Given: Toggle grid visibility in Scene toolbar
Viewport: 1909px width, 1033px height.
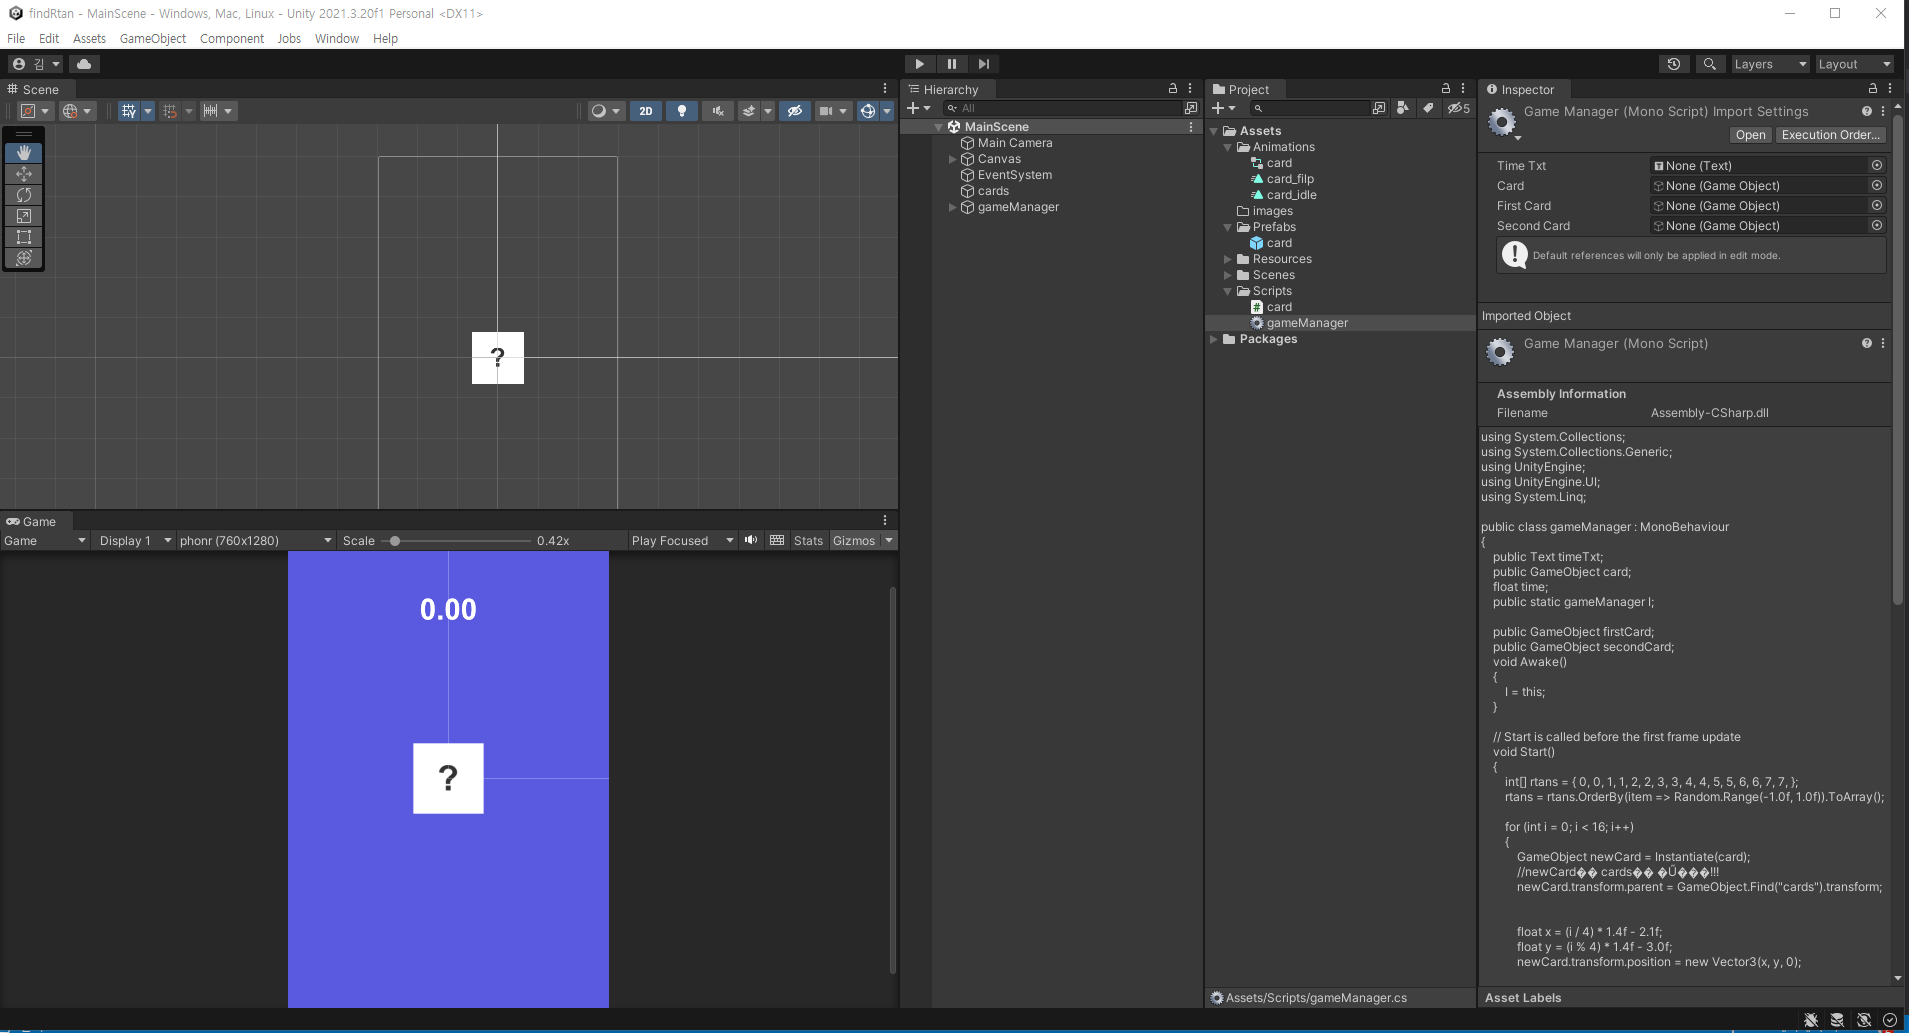Looking at the screenshot, I should 129,111.
